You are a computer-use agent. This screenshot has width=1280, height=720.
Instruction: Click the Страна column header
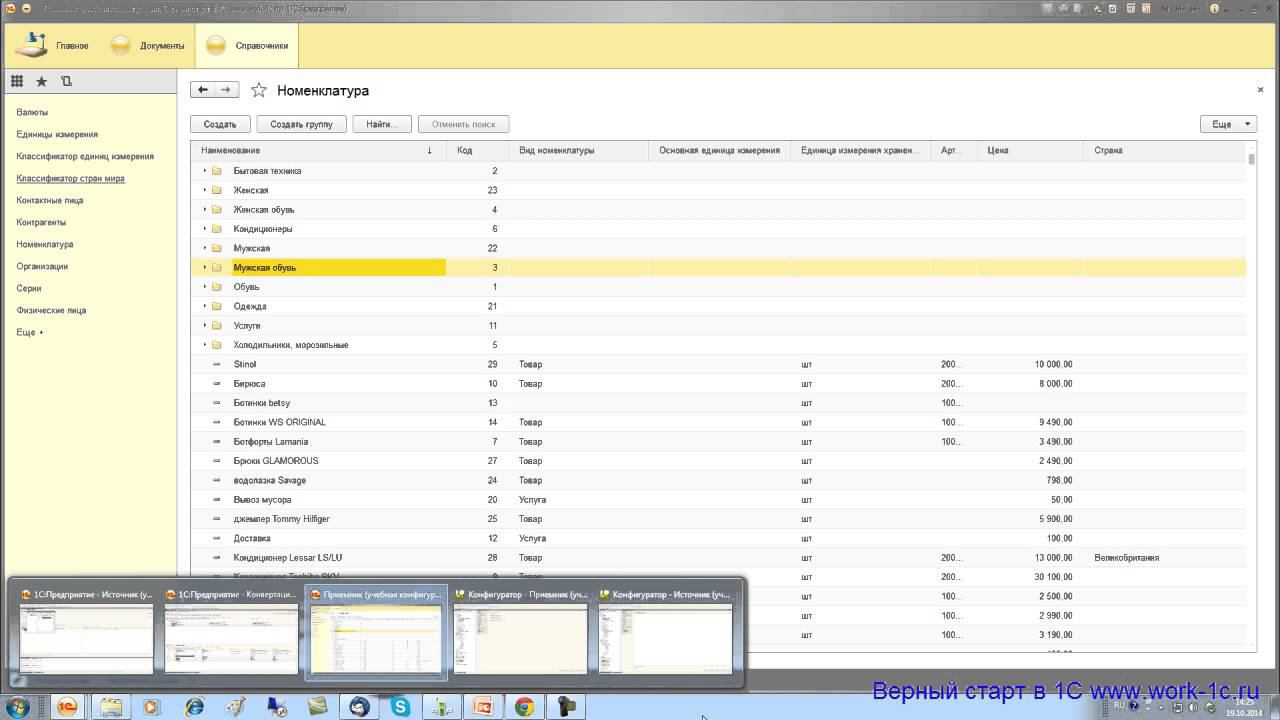coord(1165,151)
